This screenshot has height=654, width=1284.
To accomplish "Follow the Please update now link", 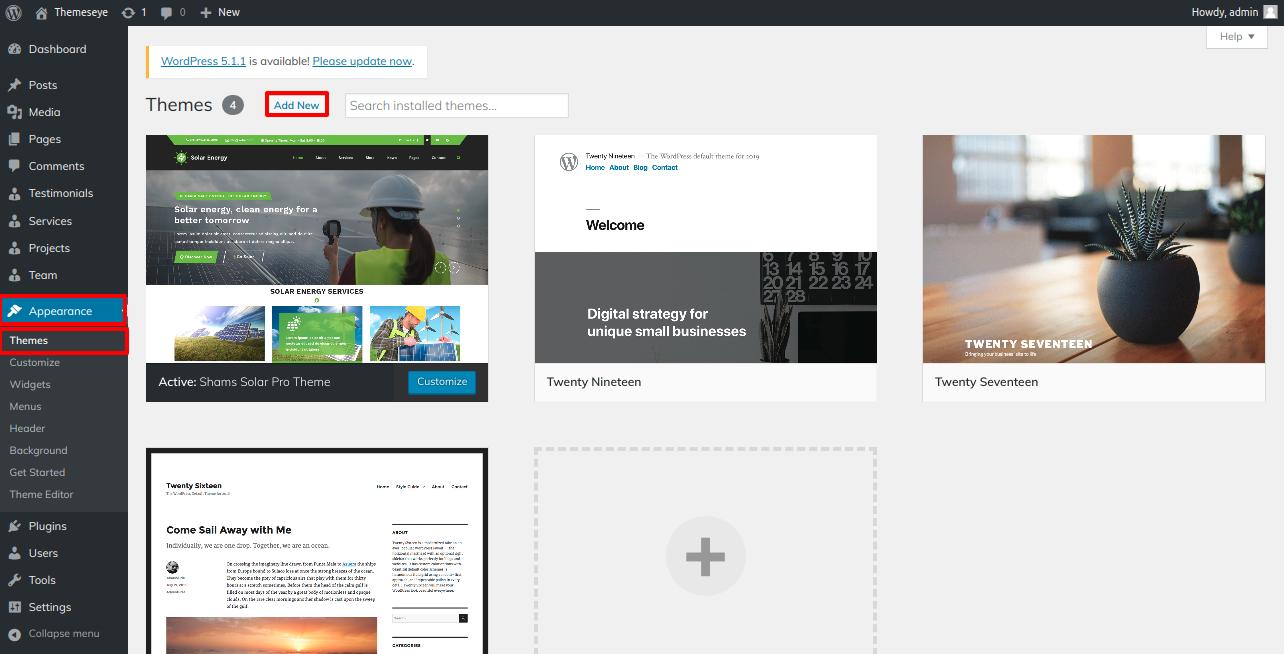I will 362,60.
